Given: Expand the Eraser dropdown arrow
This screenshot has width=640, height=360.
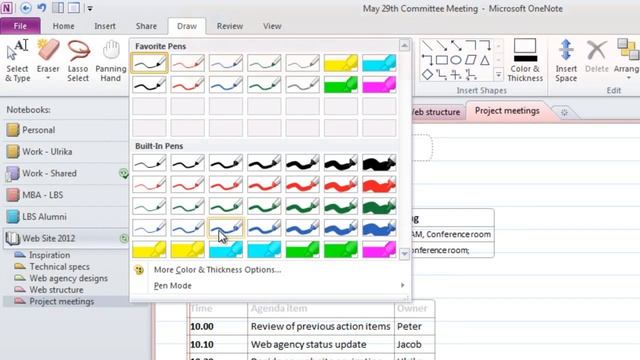Looking at the screenshot, I should click(48, 78).
